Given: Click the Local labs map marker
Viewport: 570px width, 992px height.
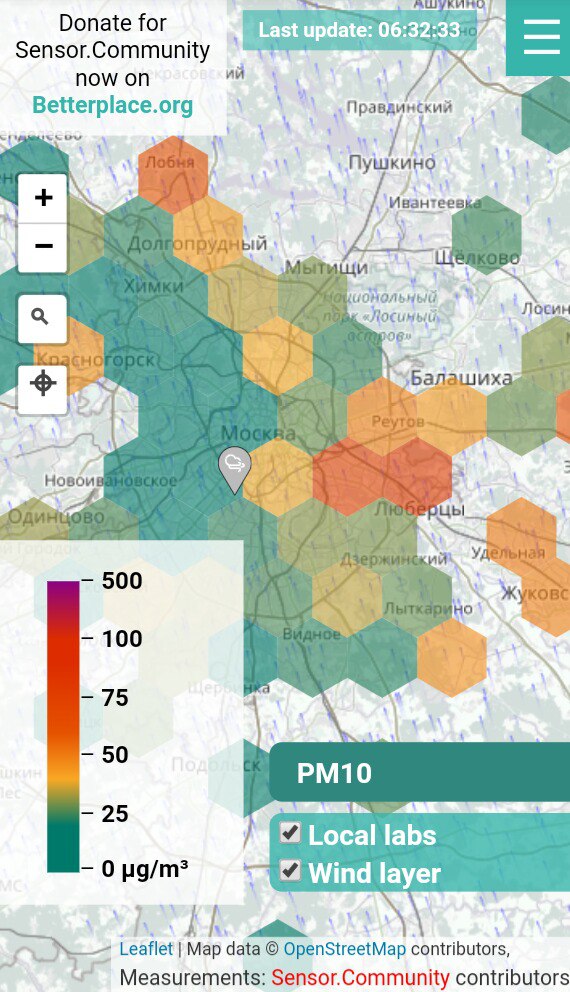Looking at the screenshot, I should click(234, 469).
